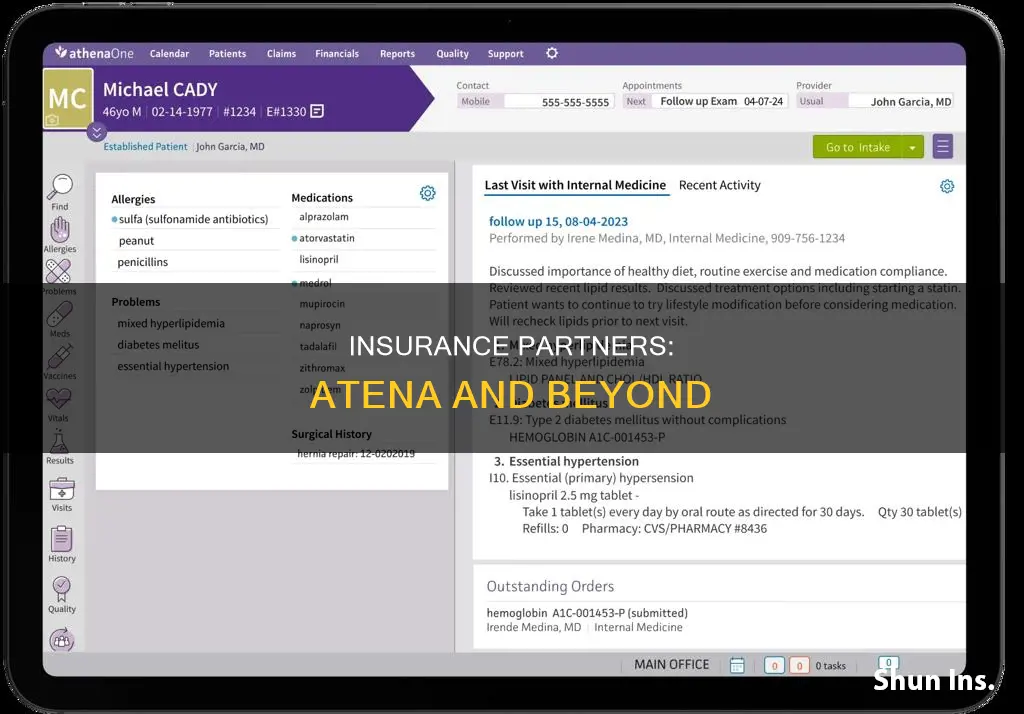Select the mixed hyperlipidemia problem
1024x714 pixels.
click(x=171, y=323)
